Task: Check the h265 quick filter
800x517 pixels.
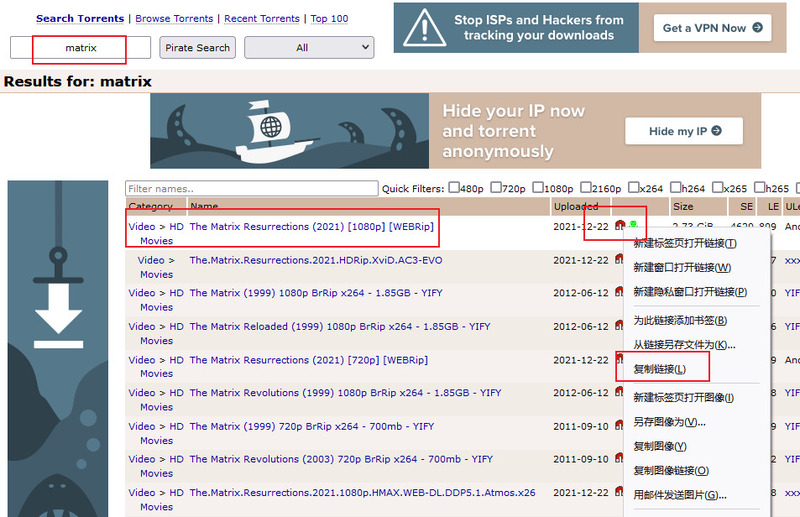Action: pos(760,187)
